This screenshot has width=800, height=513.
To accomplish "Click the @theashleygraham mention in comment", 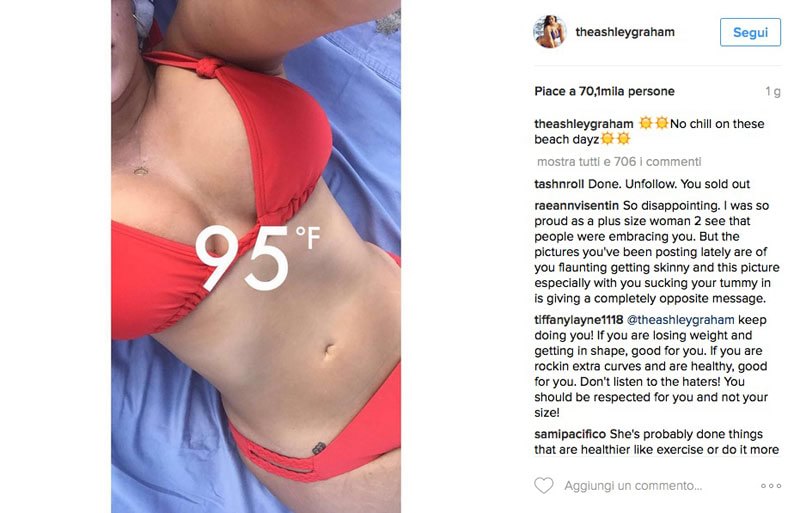I will coord(680,320).
